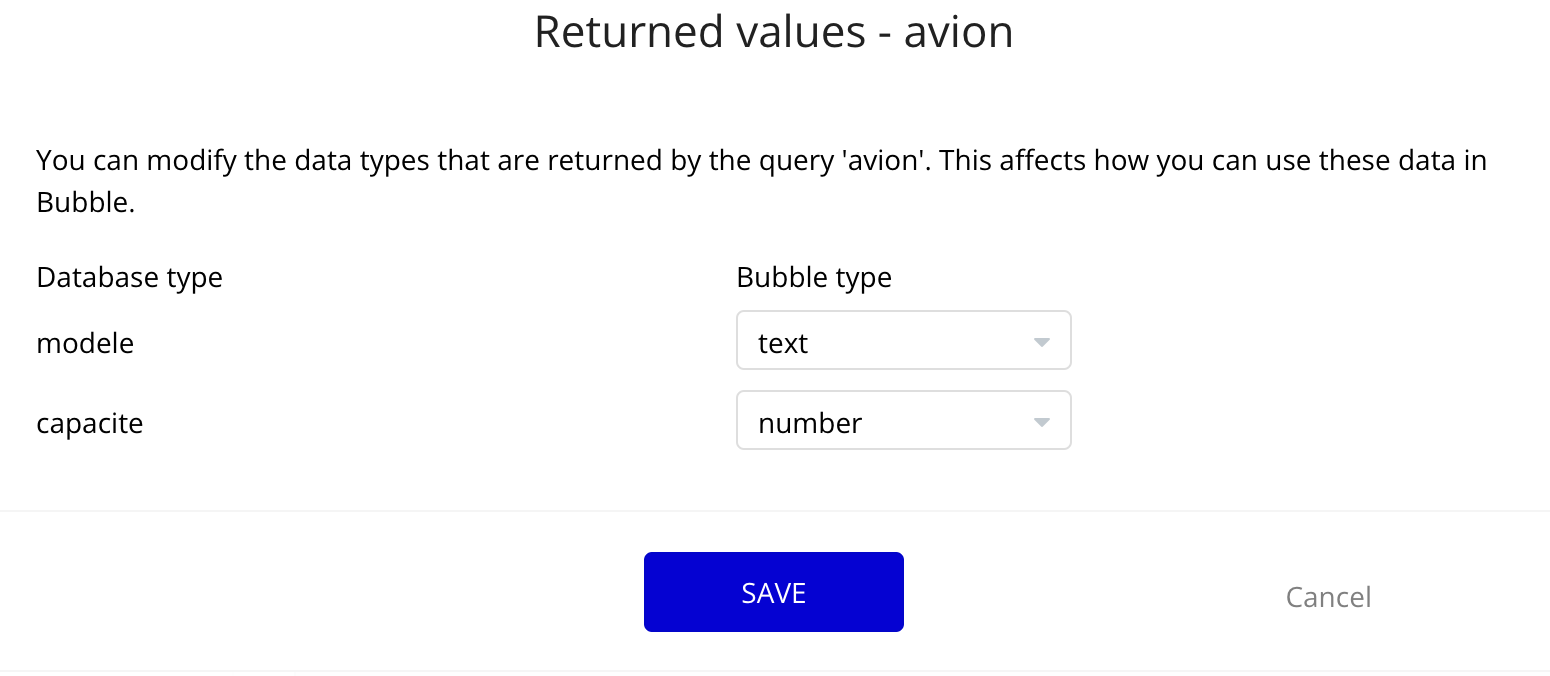Click the 'Returned values - avion' title
This screenshot has width=1550, height=676.
pyautogui.click(x=773, y=32)
